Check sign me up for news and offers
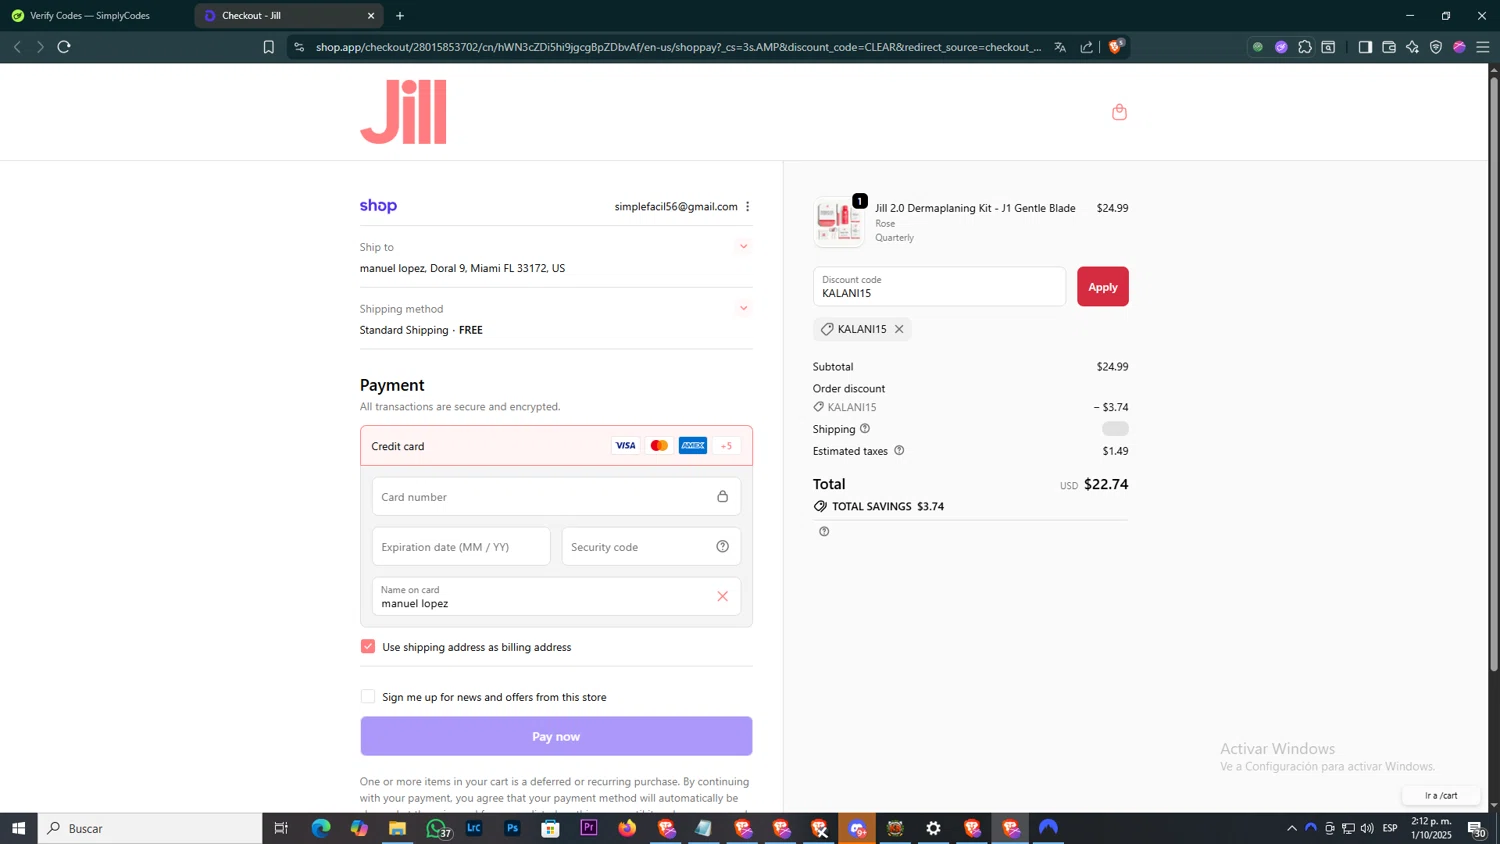The image size is (1500, 844). point(368,697)
